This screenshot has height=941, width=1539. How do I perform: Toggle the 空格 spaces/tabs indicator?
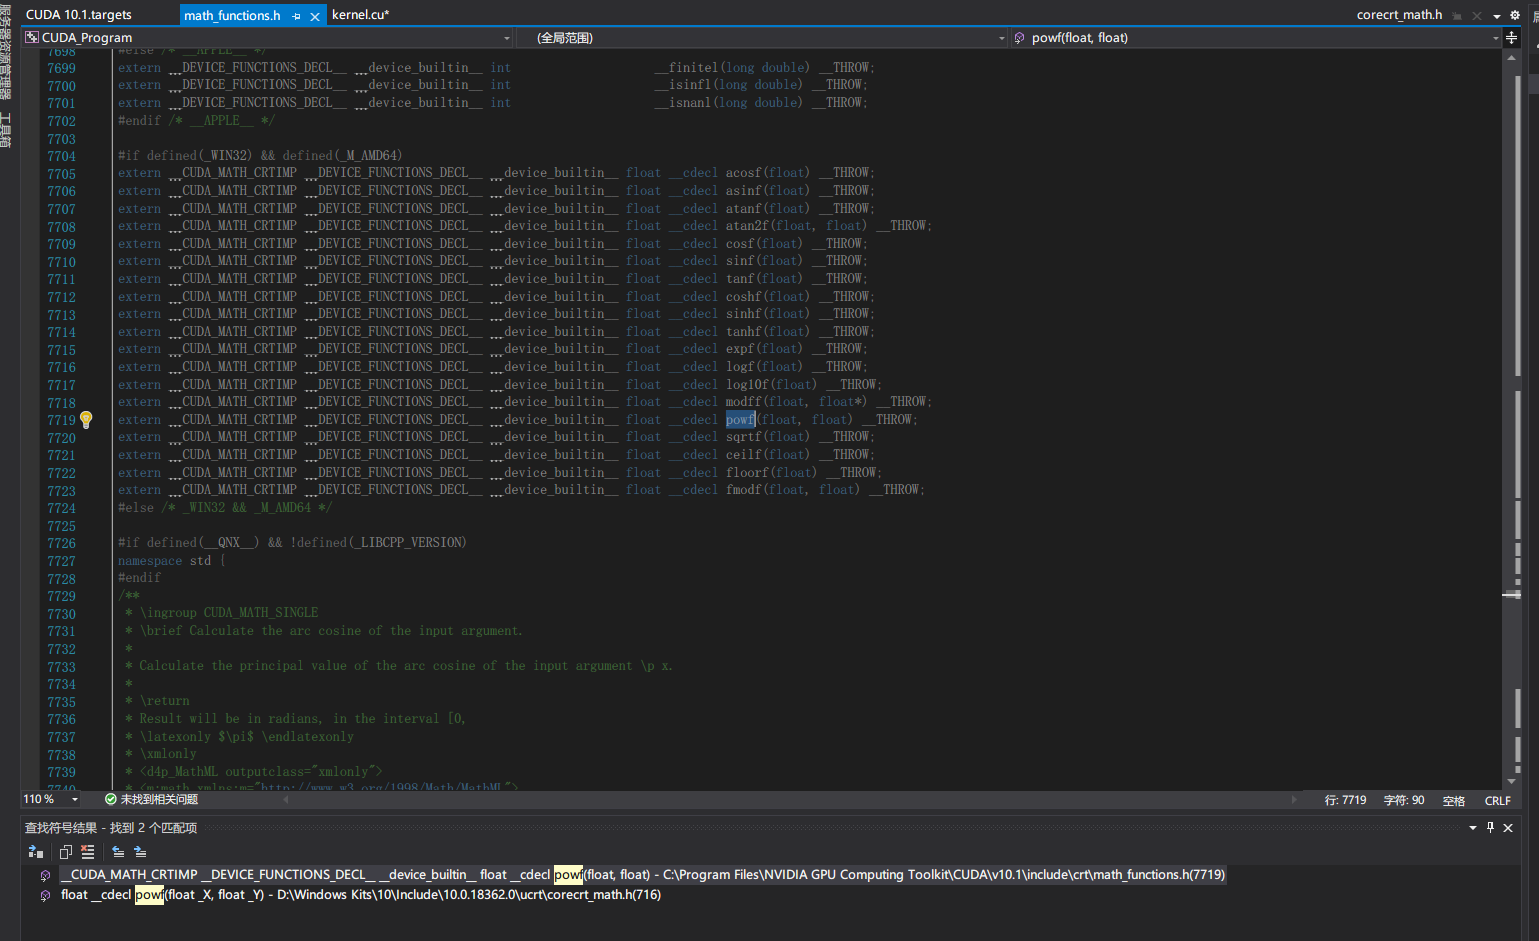[1454, 801]
